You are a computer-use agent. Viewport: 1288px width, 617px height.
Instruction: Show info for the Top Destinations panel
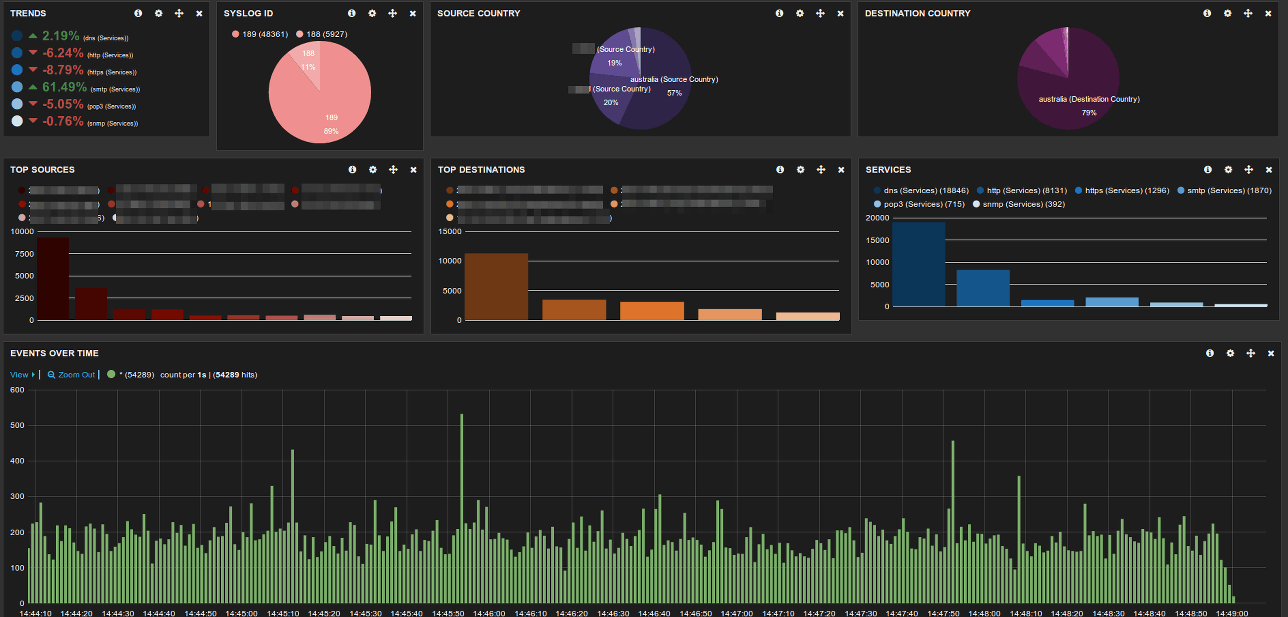779,170
